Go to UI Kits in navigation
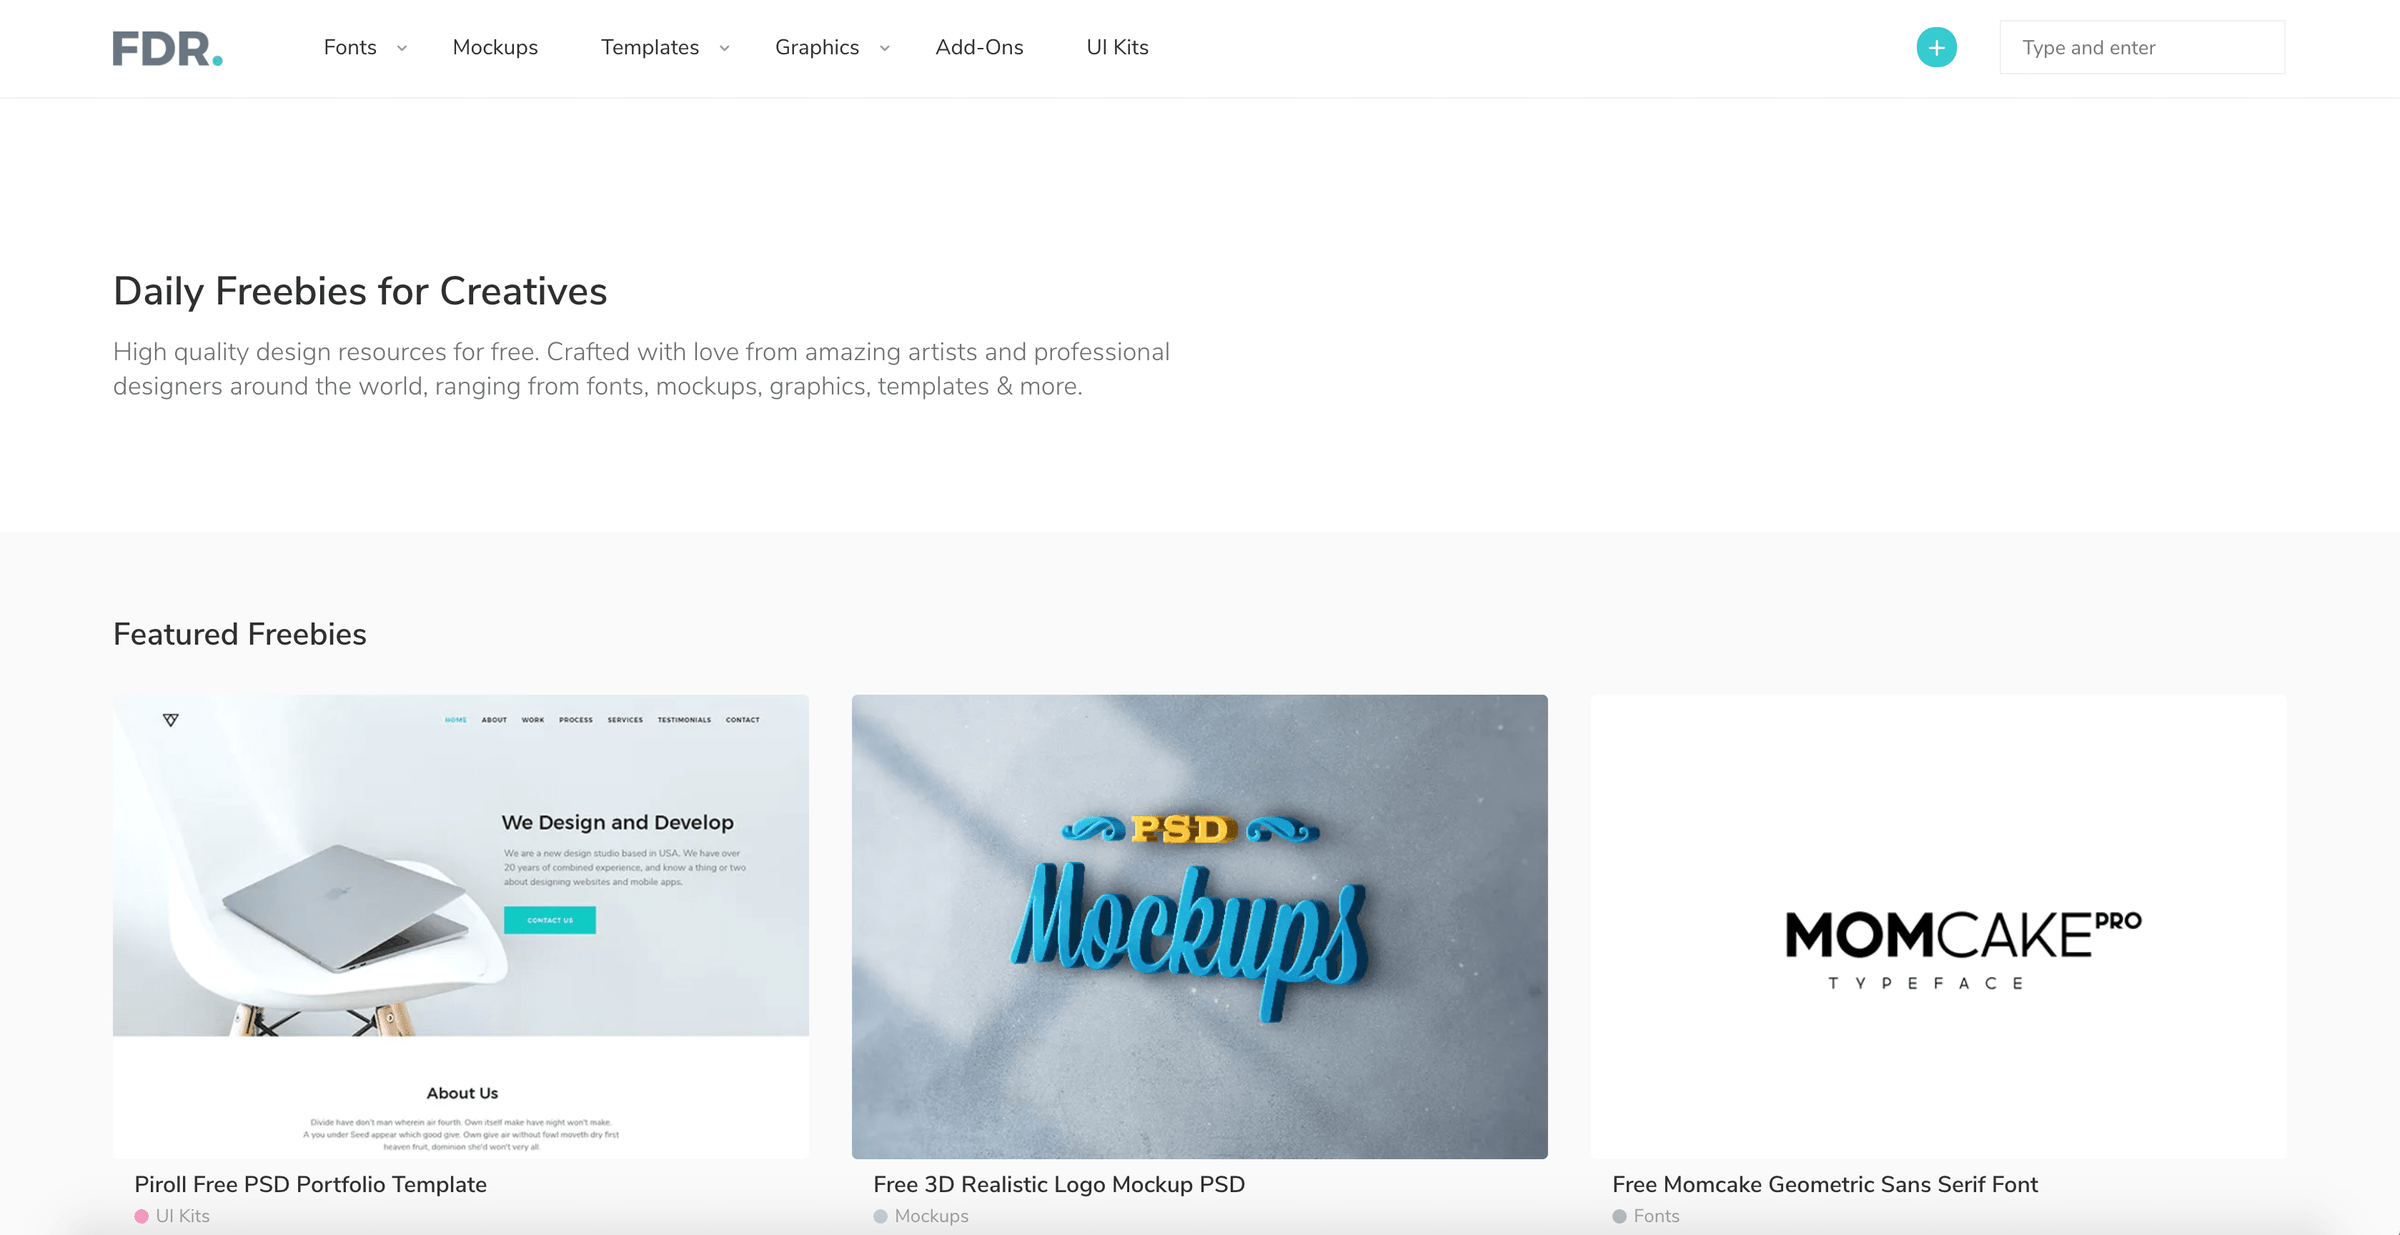2400x1235 pixels. pyautogui.click(x=1117, y=47)
